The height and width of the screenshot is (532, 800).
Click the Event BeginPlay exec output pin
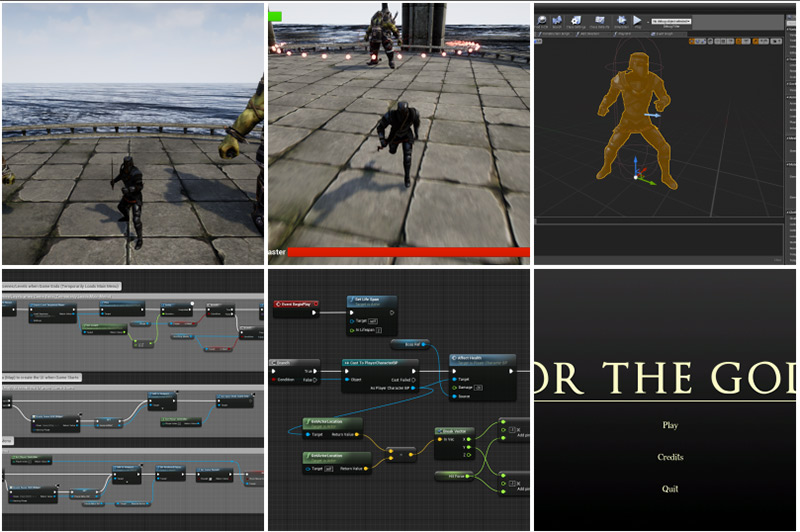tap(314, 313)
